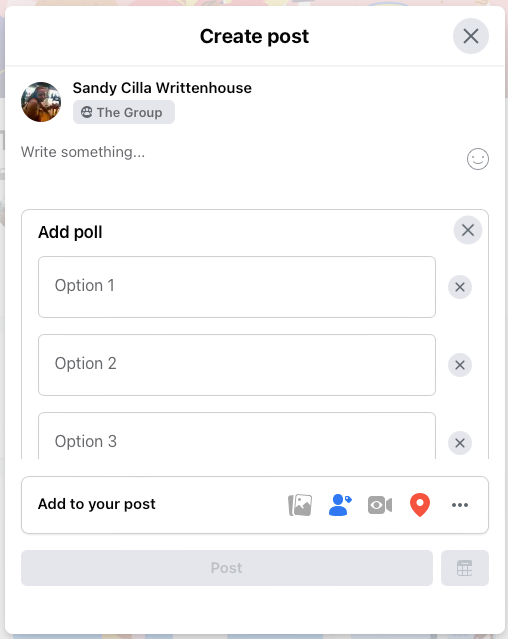Add a photo or video to post
The image size is (508, 639).
tap(300, 505)
